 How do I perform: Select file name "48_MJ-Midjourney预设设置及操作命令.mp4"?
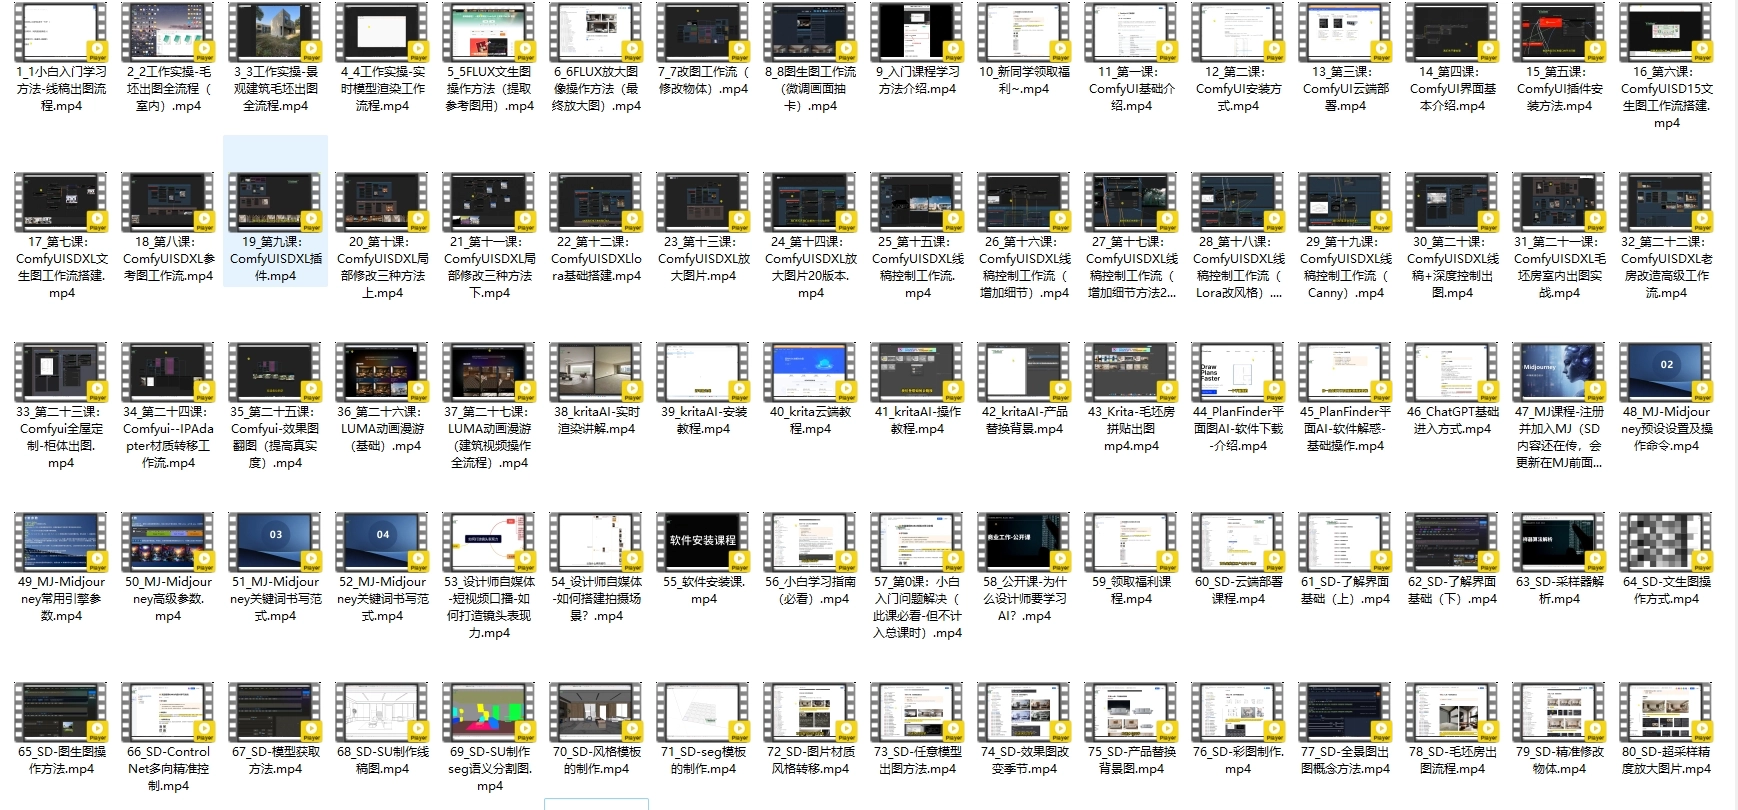pyautogui.click(x=1666, y=429)
